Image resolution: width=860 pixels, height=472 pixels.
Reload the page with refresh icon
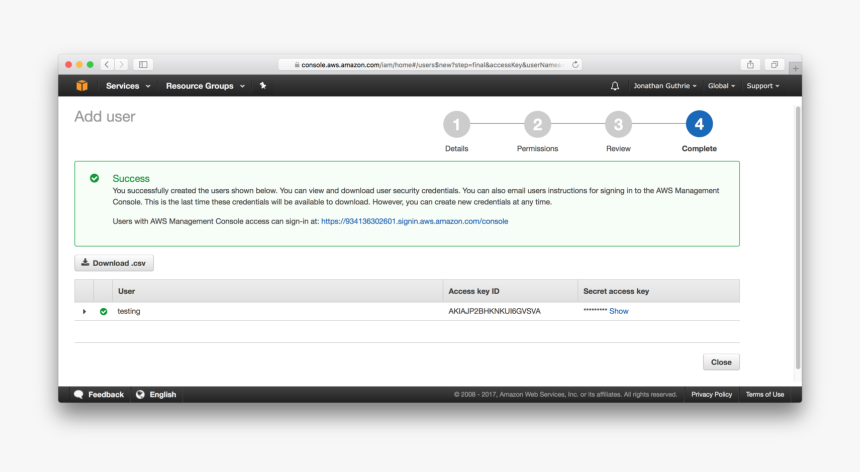point(575,65)
